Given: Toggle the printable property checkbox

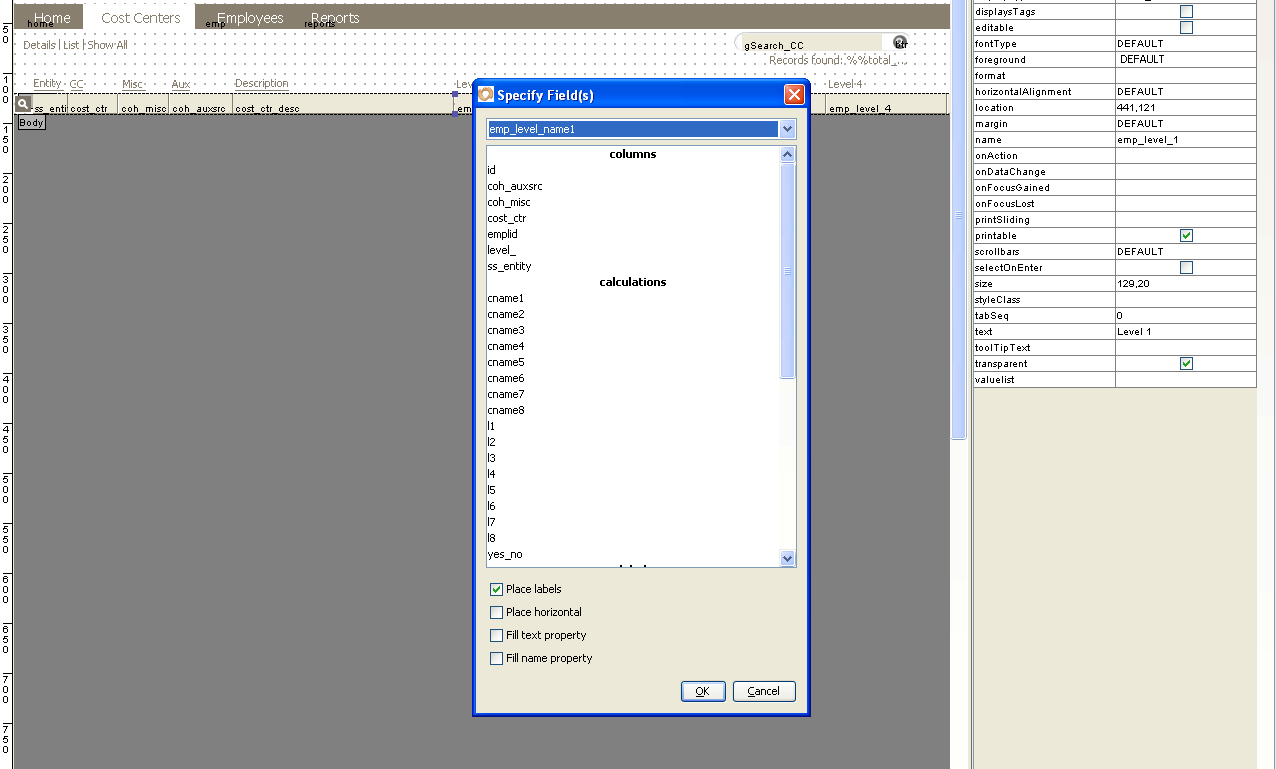Looking at the screenshot, I should click(x=1186, y=236).
